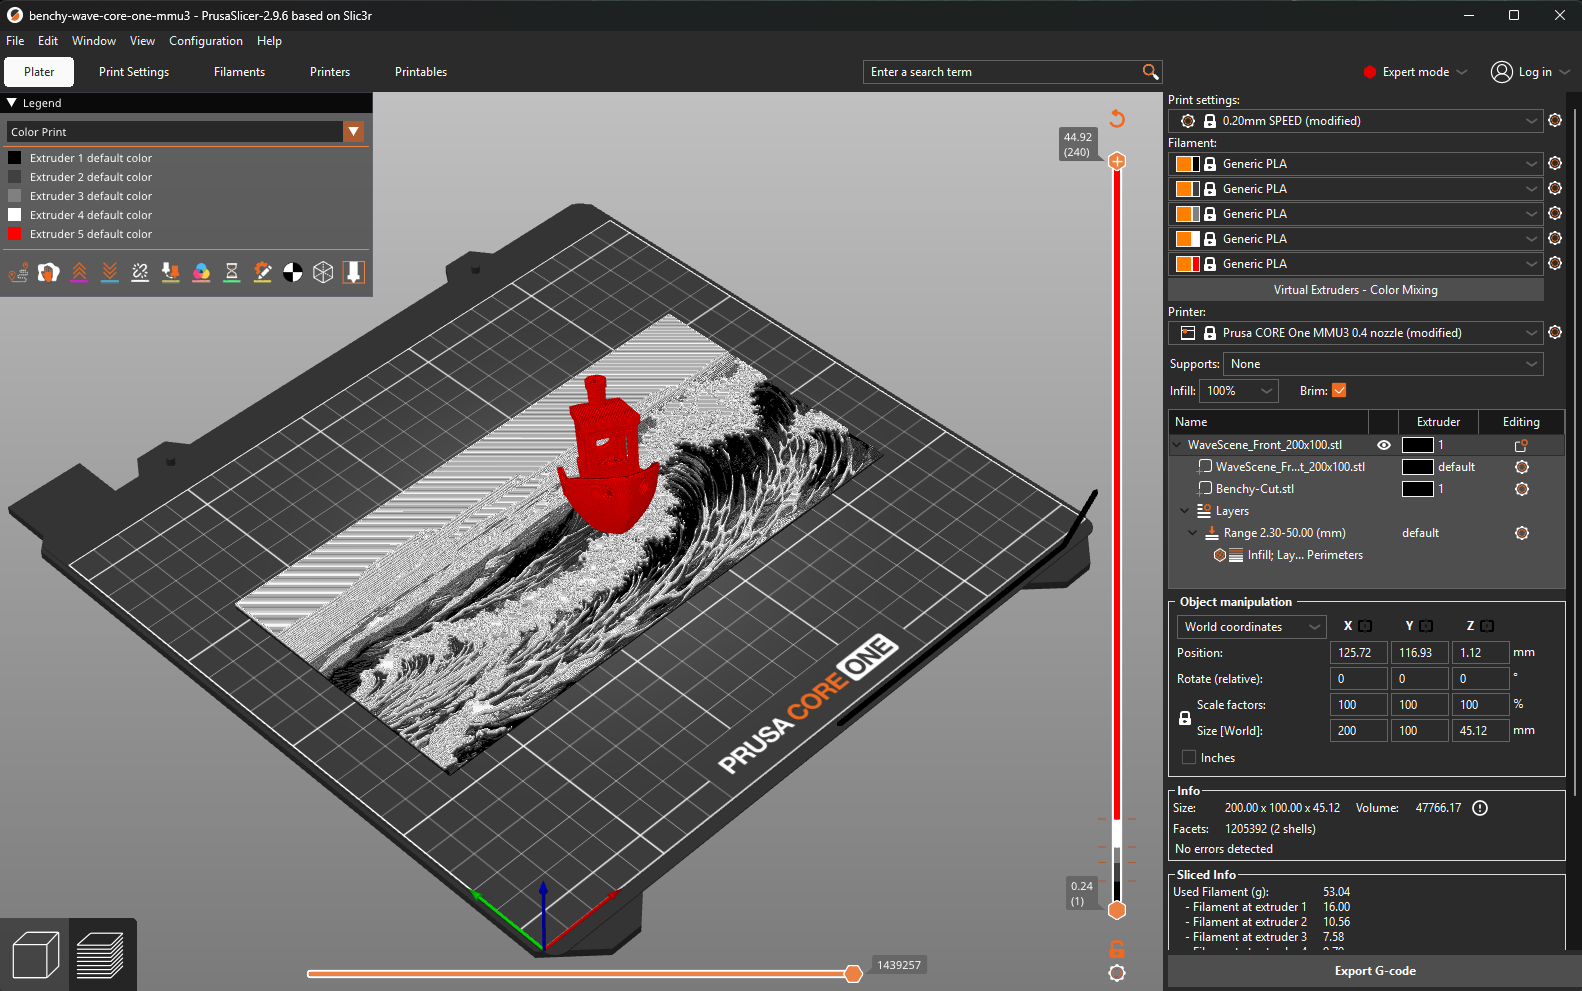1582x991 pixels.
Task: Click the lock icon below the layer slider
Action: point(1117,948)
